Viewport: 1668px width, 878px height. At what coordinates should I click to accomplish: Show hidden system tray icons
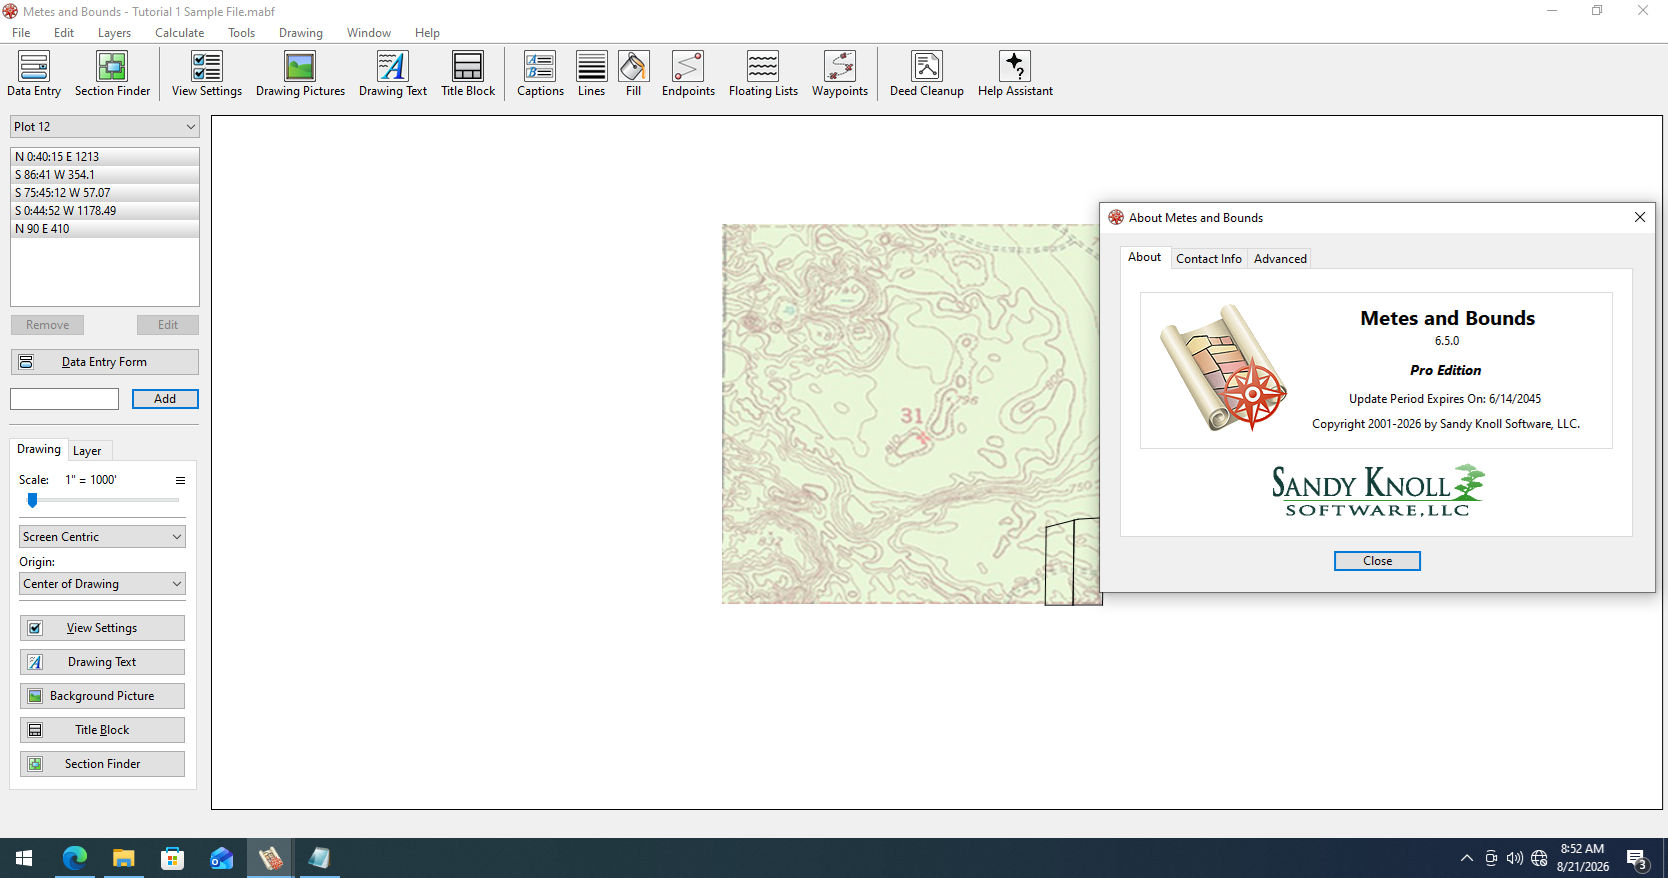coord(1466,858)
